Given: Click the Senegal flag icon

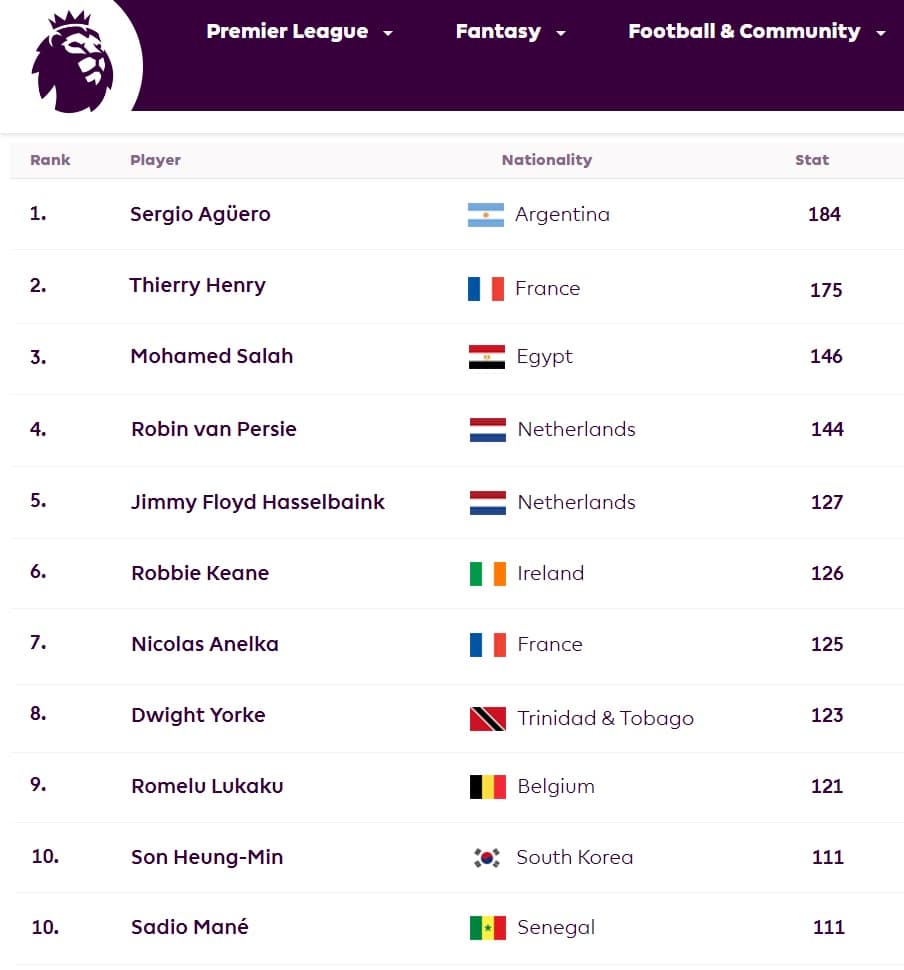Looking at the screenshot, I should (x=488, y=928).
